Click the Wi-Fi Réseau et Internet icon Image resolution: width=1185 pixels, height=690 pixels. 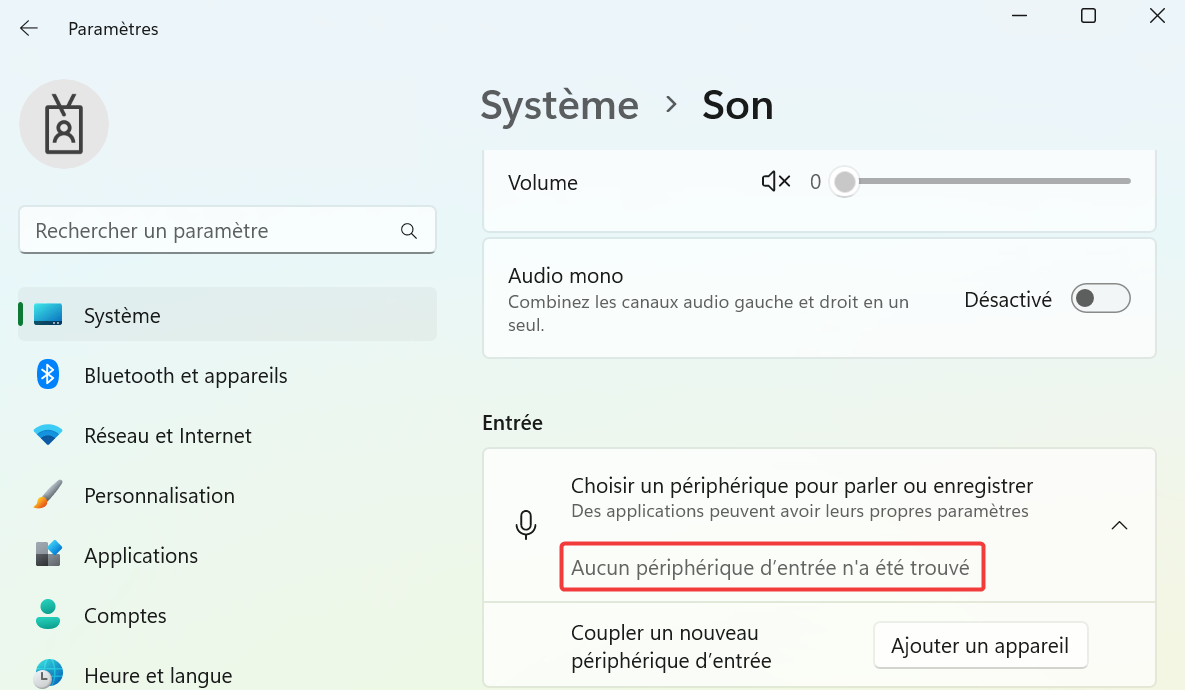pyautogui.click(x=48, y=435)
